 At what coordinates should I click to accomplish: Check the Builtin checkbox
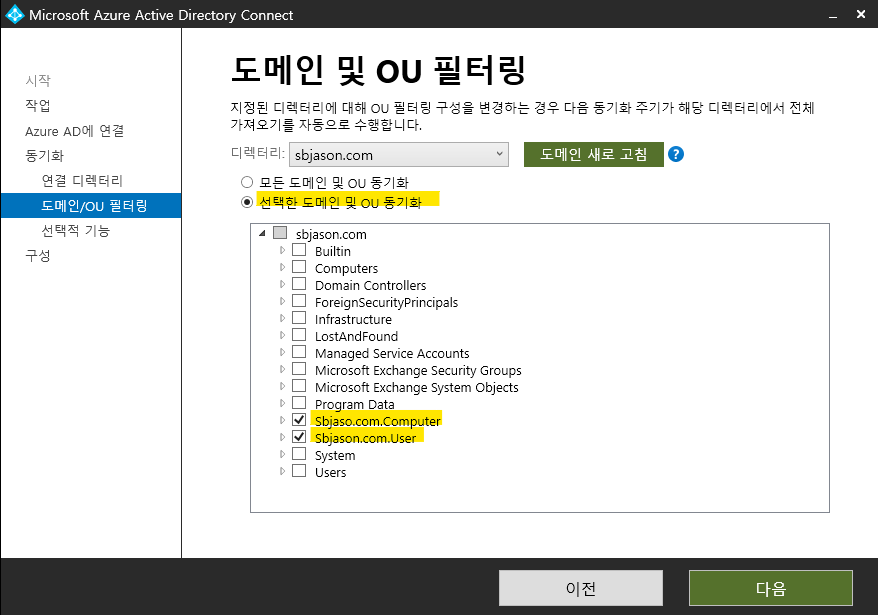click(299, 250)
